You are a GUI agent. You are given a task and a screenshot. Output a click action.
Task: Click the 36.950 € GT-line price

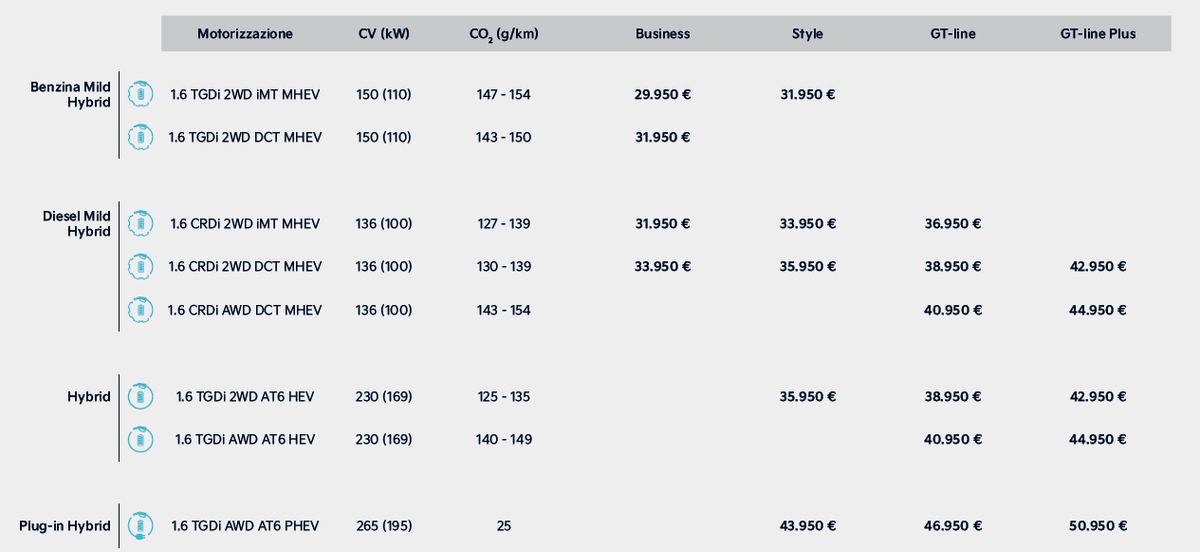point(953,224)
